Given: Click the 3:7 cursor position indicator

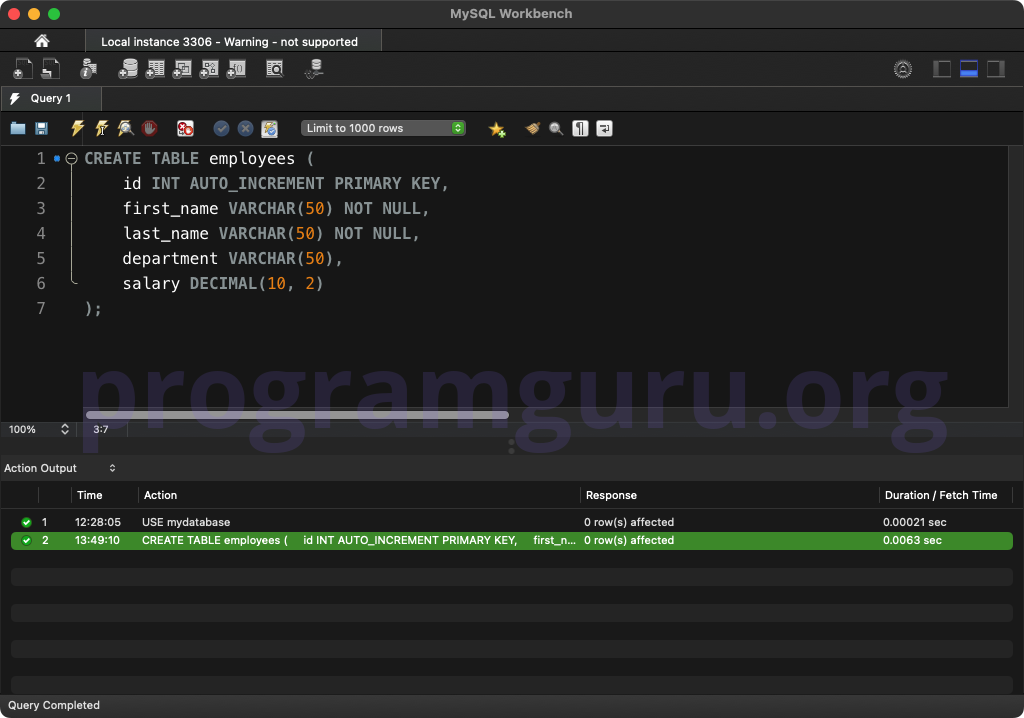Looking at the screenshot, I should 101,429.
